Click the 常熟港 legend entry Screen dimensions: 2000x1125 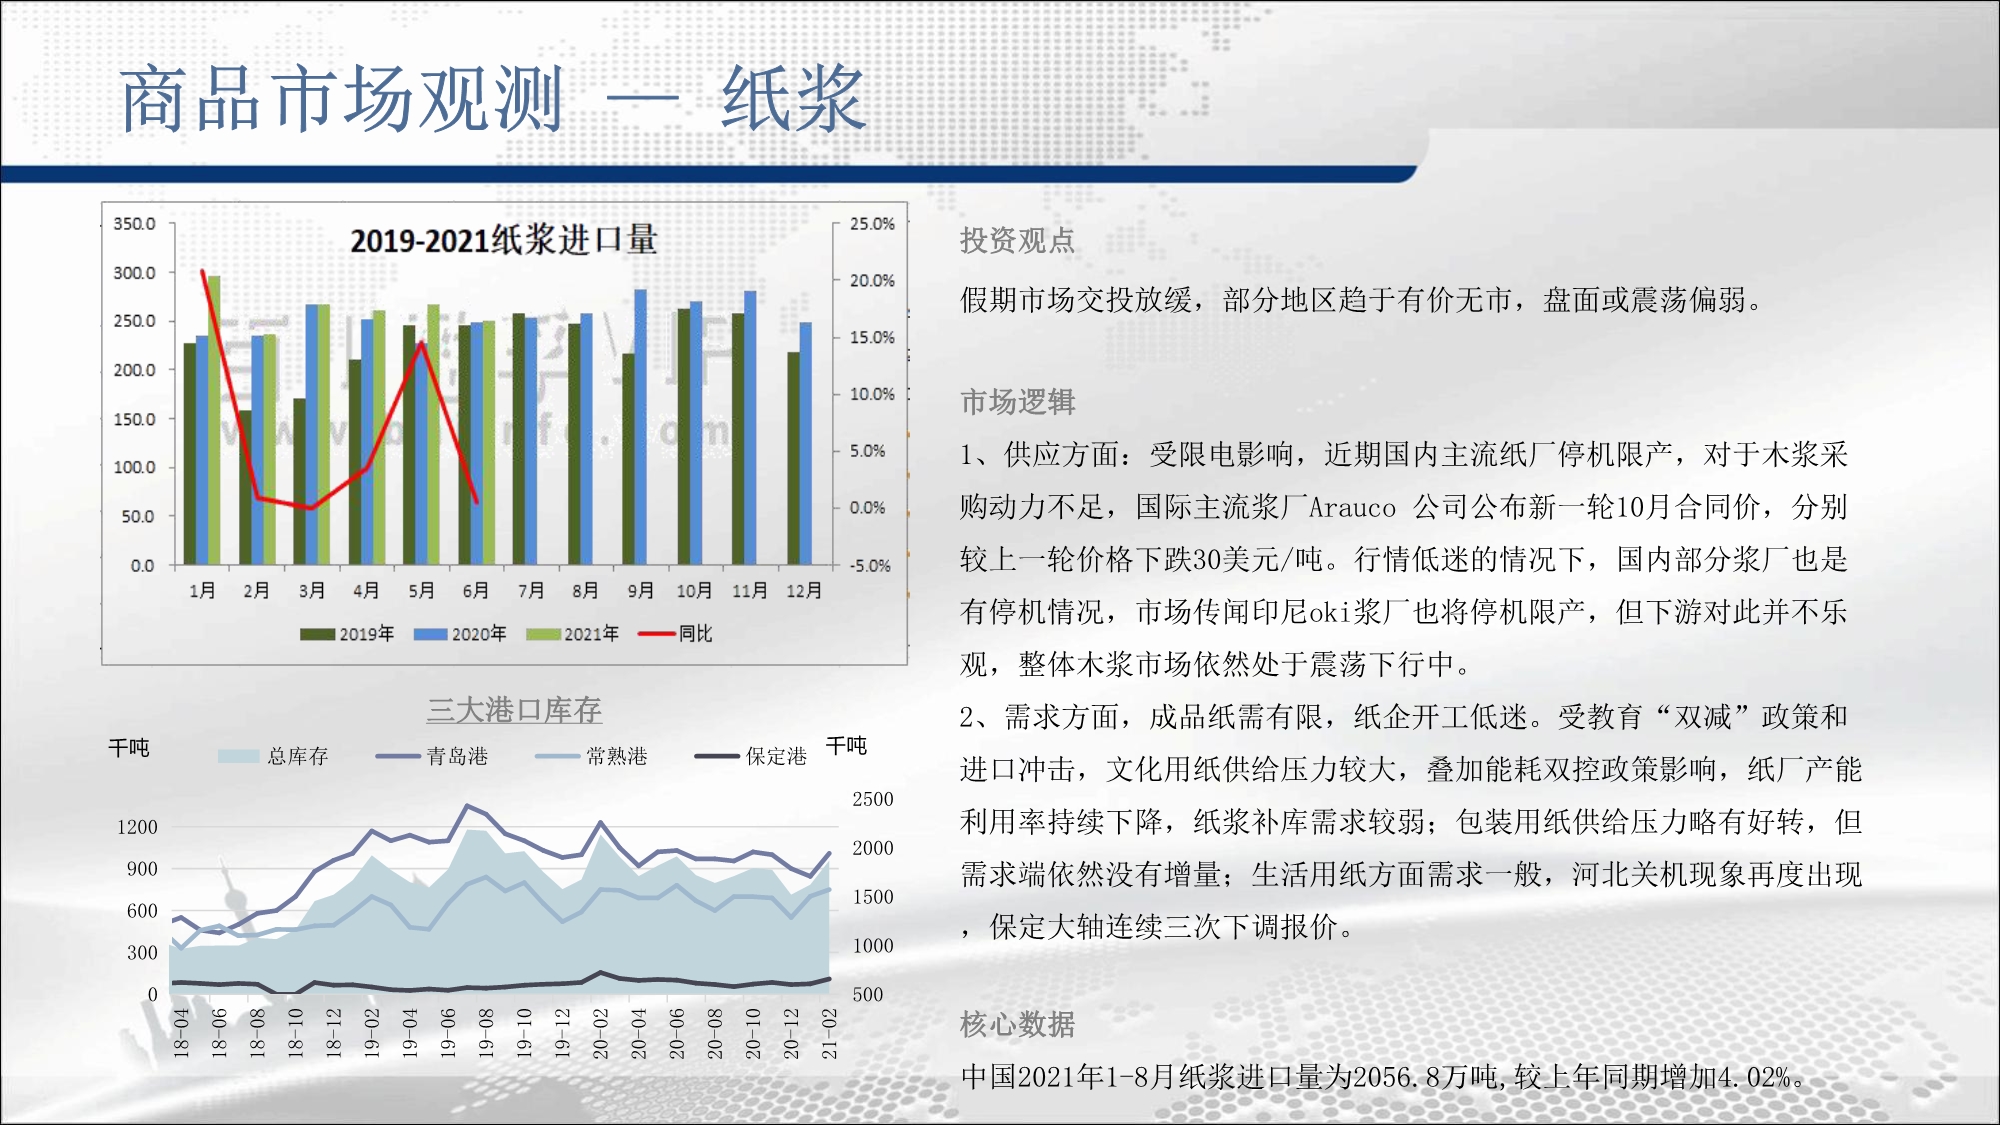pos(591,756)
